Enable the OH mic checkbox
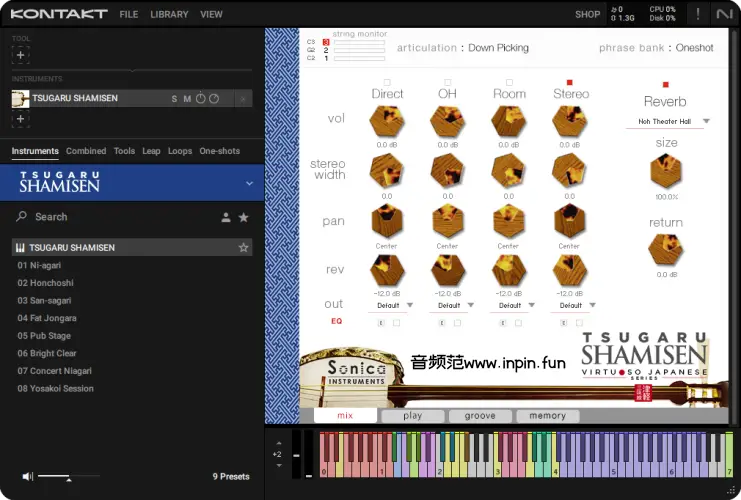 (x=448, y=82)
